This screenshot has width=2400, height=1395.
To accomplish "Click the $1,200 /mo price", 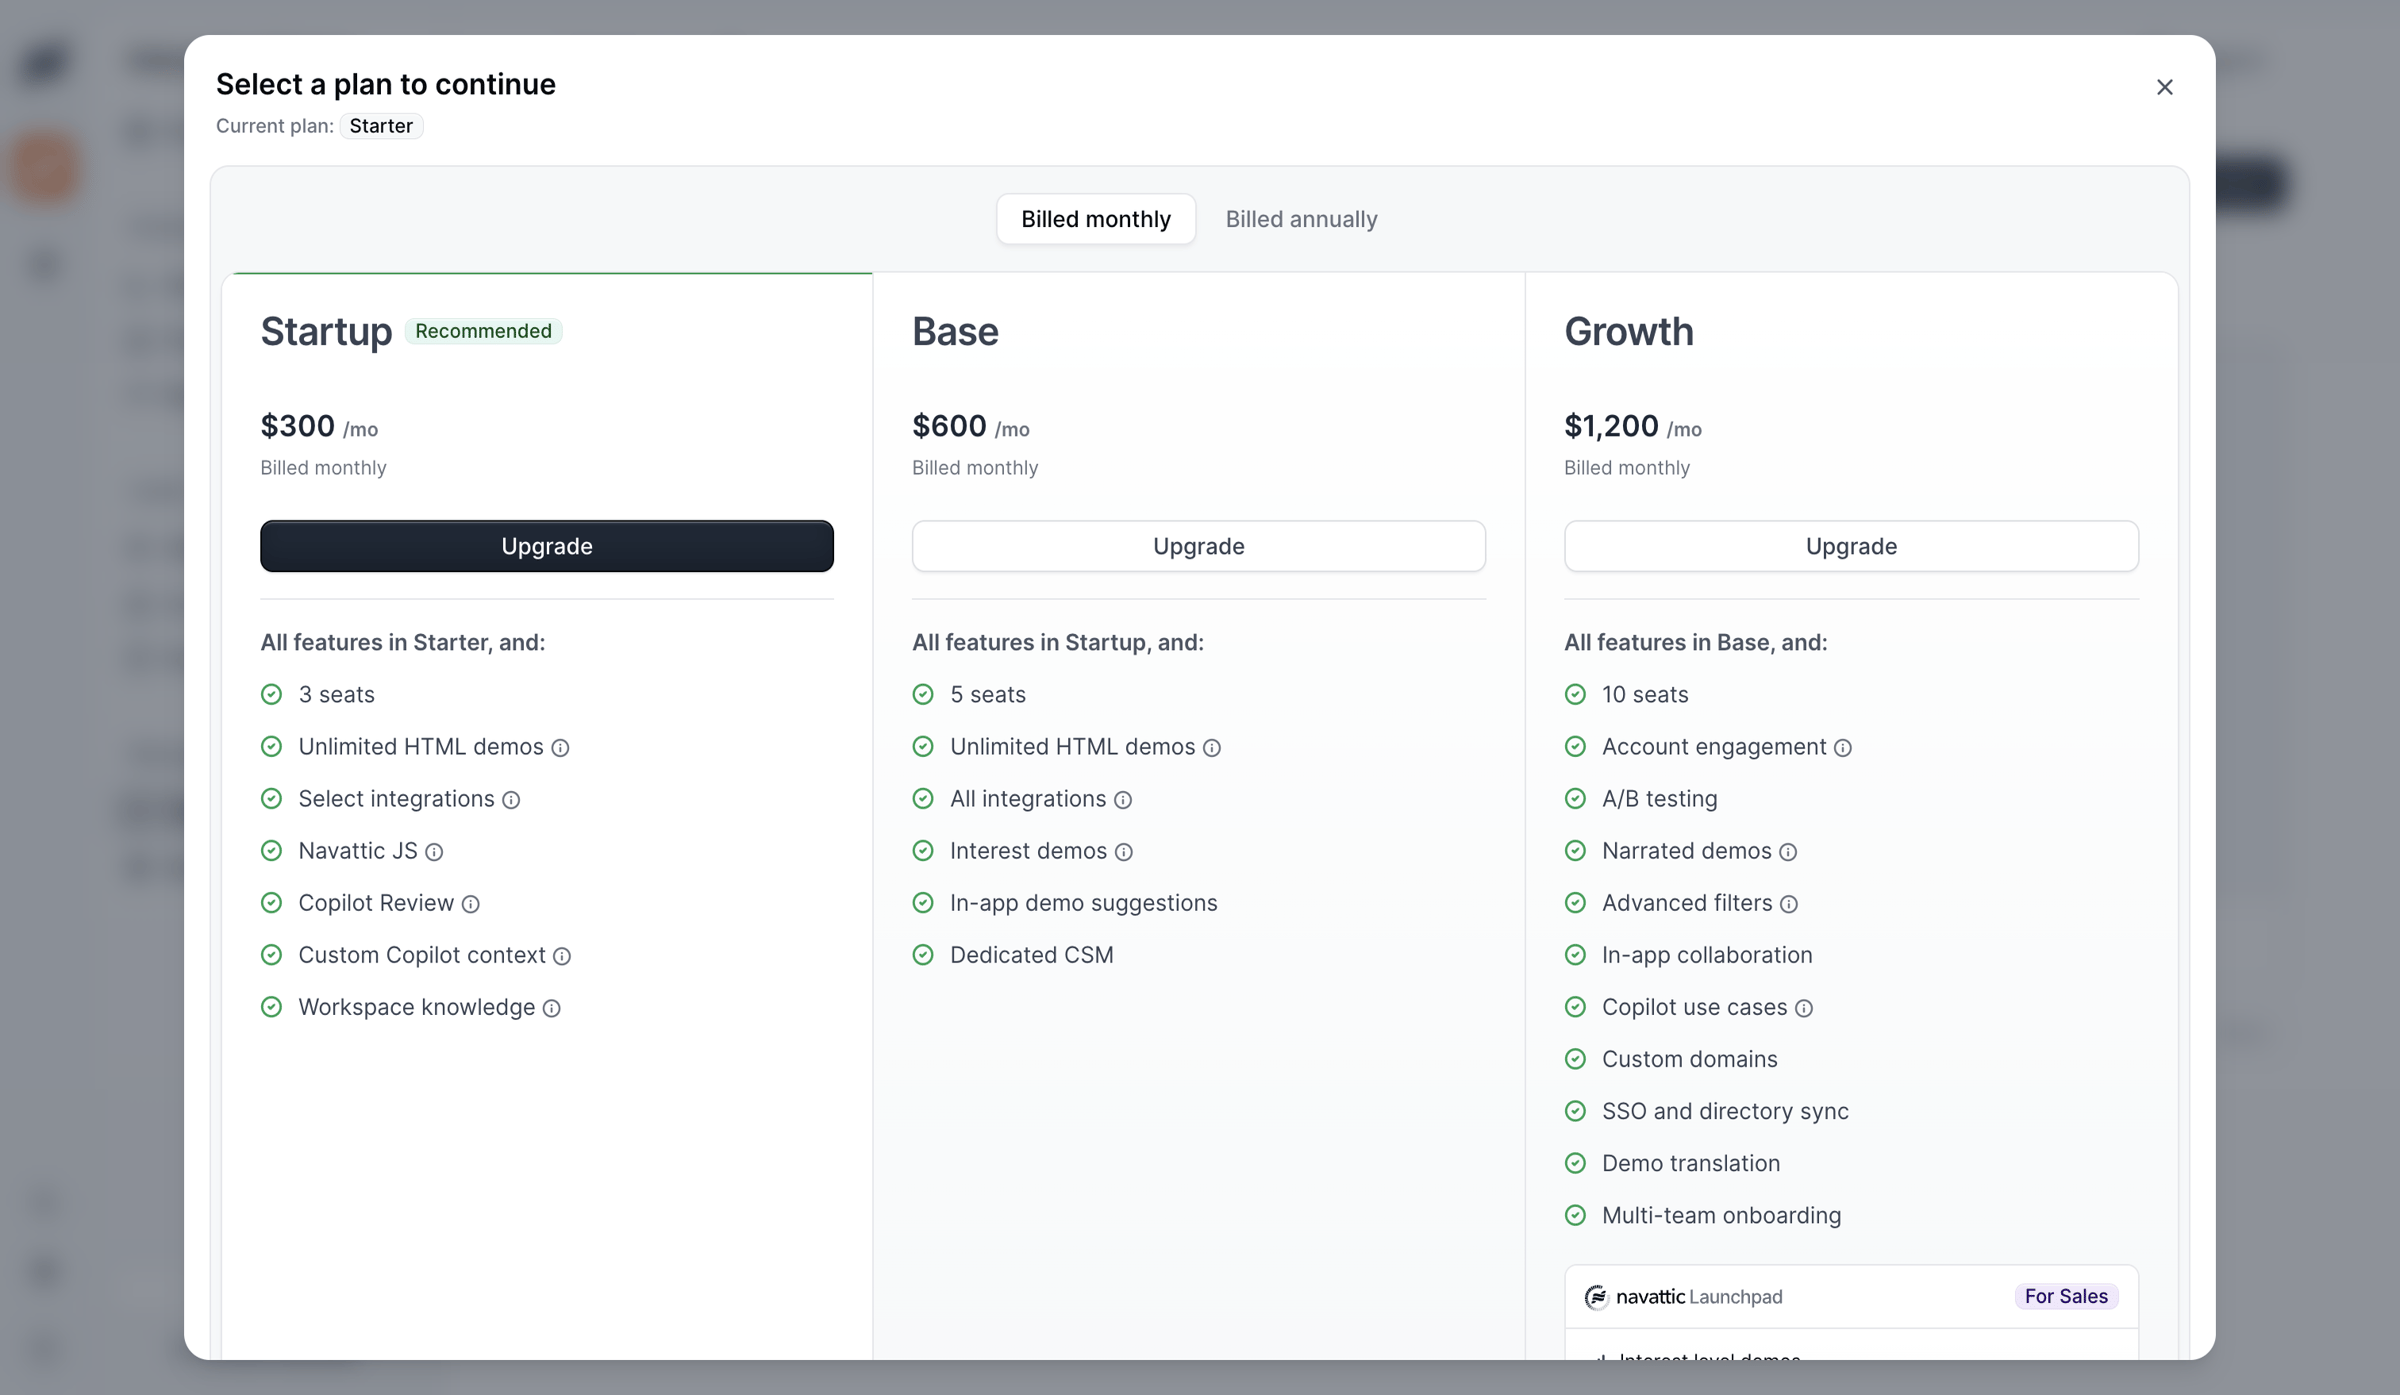I will pos(1633,426).
